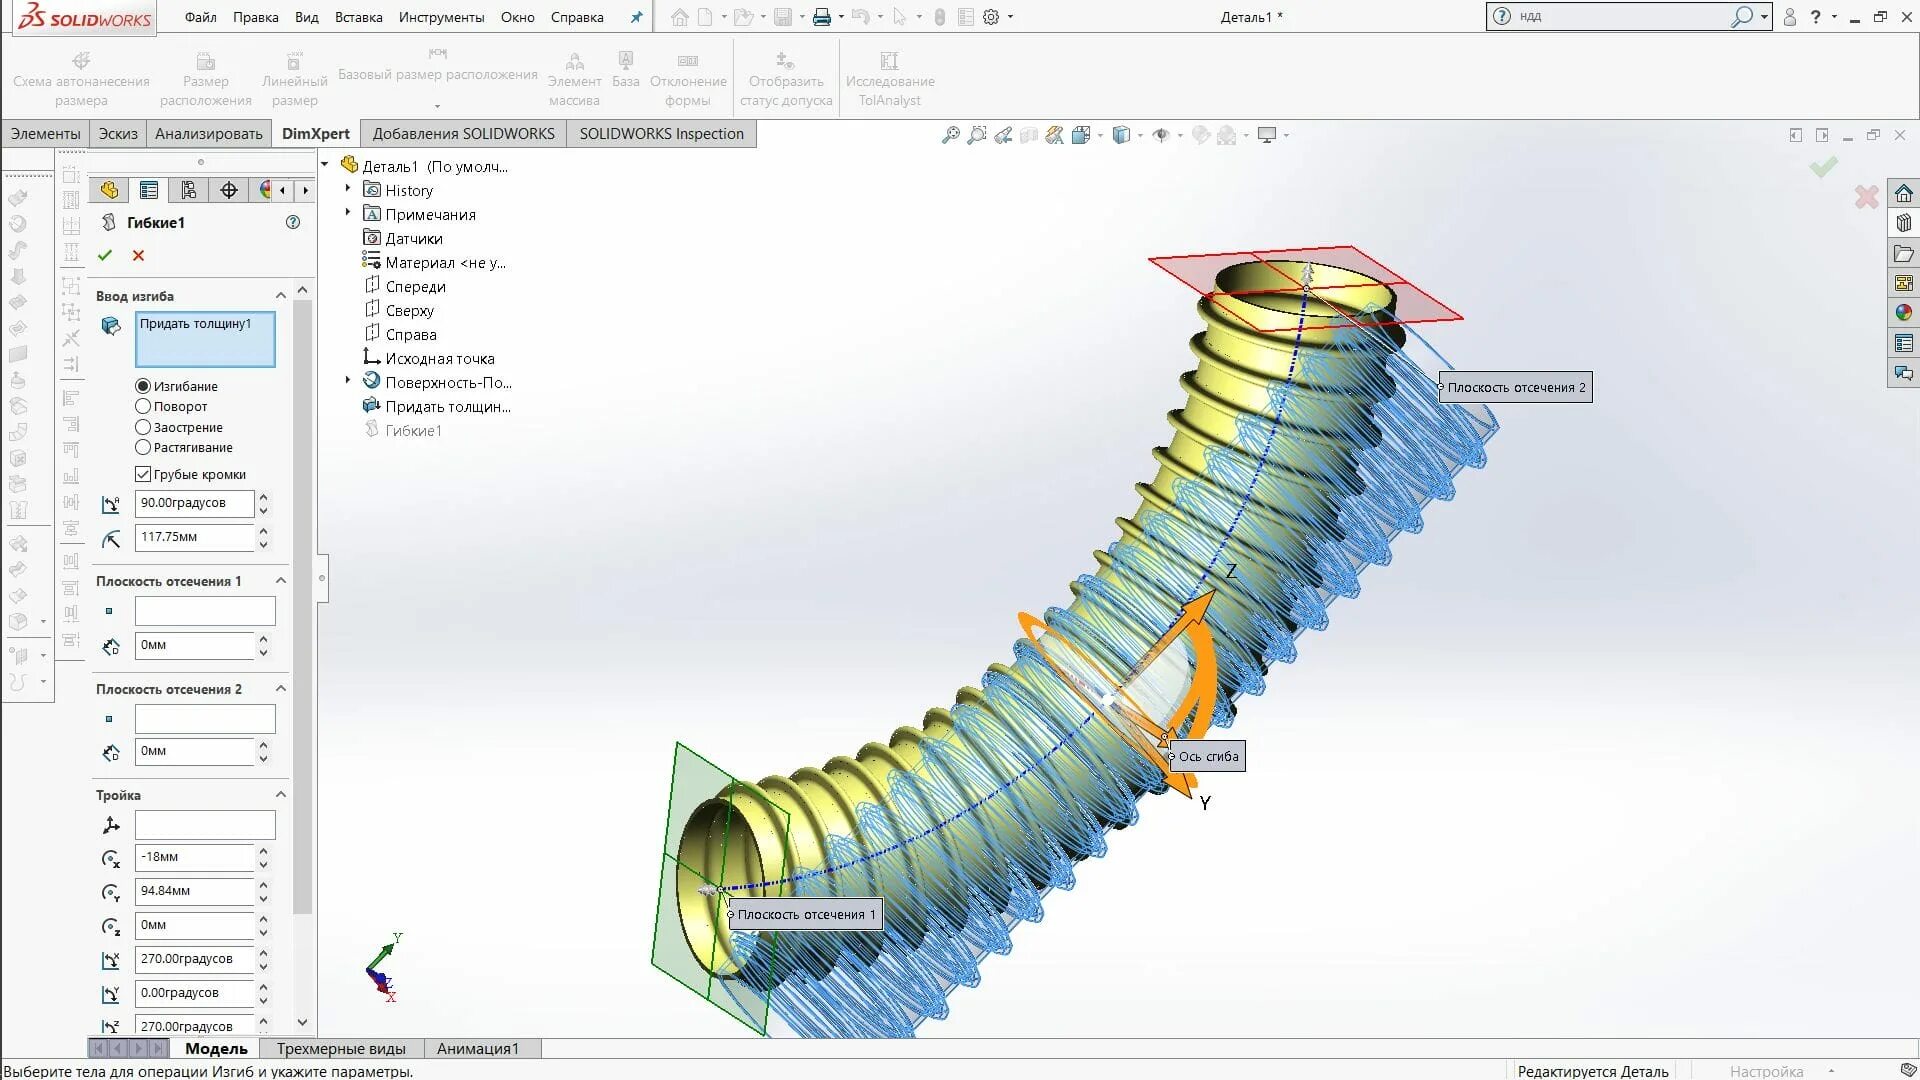Select the Zoom to Fit tool
The image size is (1920, 1080).
pos(949,135)
